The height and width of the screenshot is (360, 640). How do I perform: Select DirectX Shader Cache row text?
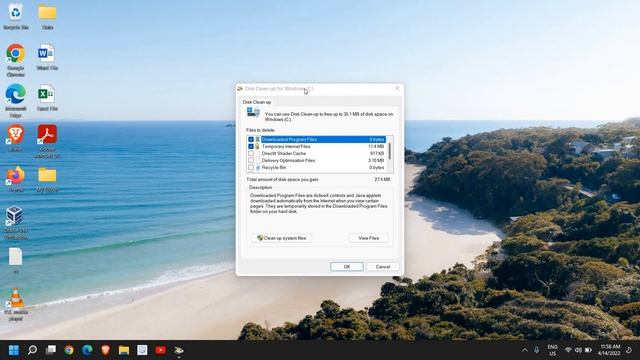pos(284,153)
